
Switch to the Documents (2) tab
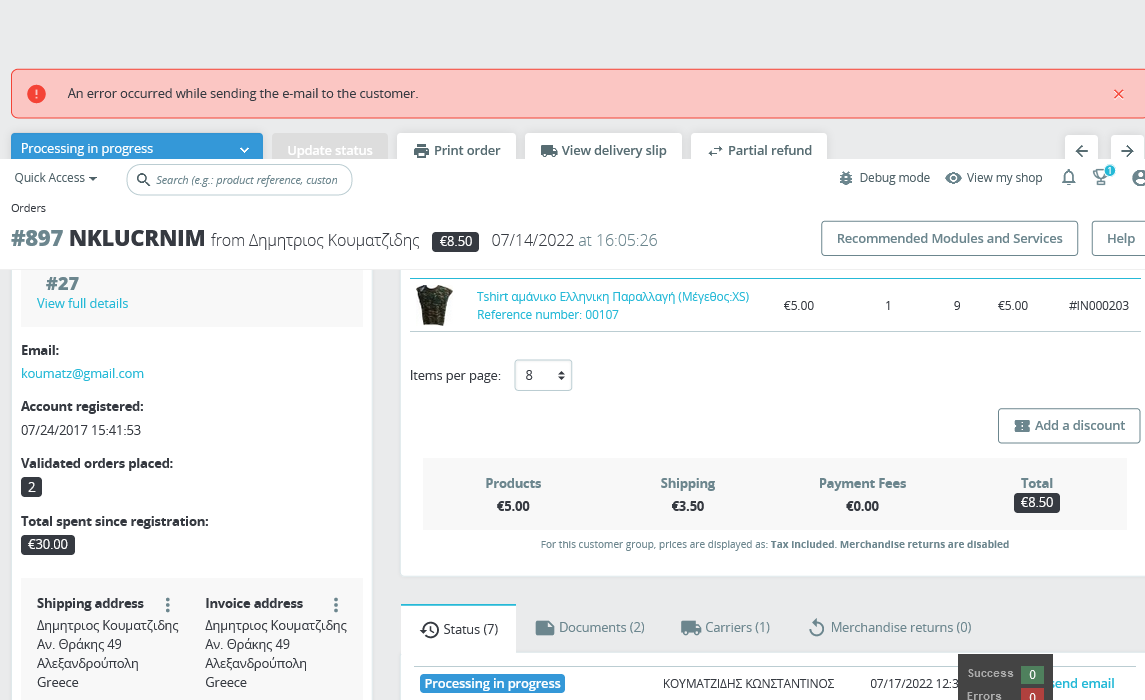(x=590, y=628)
